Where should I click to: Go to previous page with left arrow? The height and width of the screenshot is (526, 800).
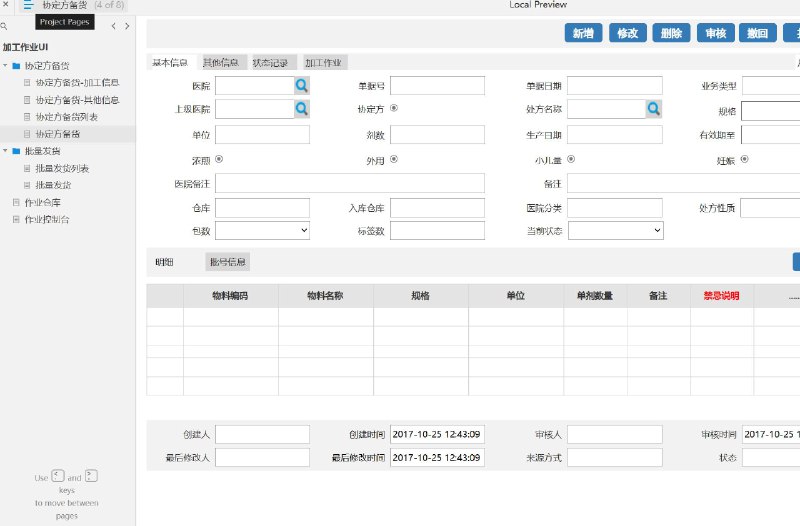tap(113, 26)
